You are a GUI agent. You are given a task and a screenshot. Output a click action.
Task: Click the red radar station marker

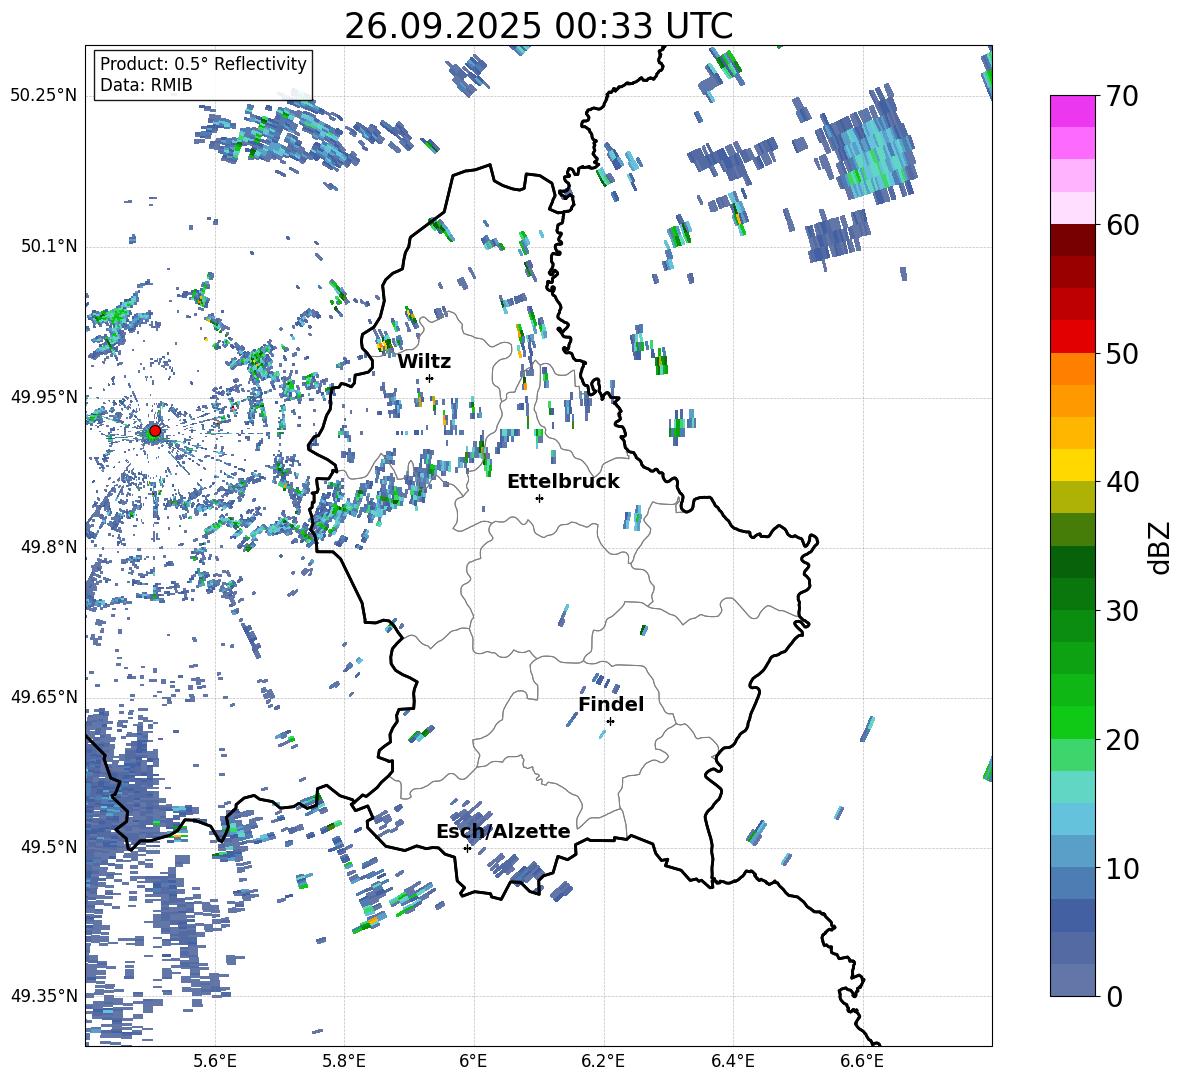[x=155, y=431]
